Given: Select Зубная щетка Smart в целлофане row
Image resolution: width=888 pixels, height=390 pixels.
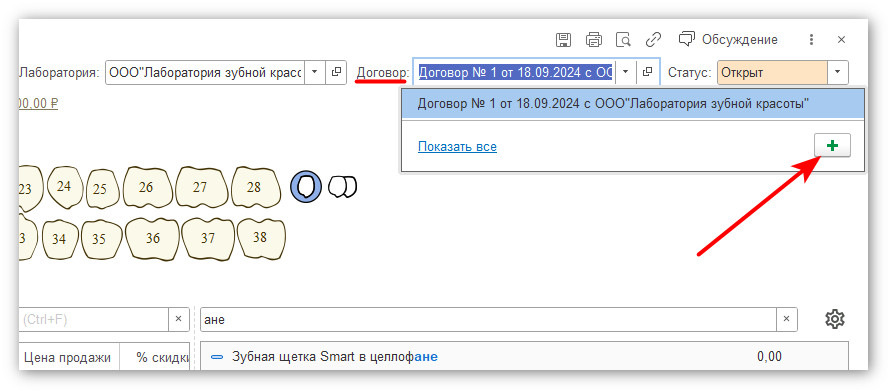Looking at the screenshot, I should [x=524, y=357].
